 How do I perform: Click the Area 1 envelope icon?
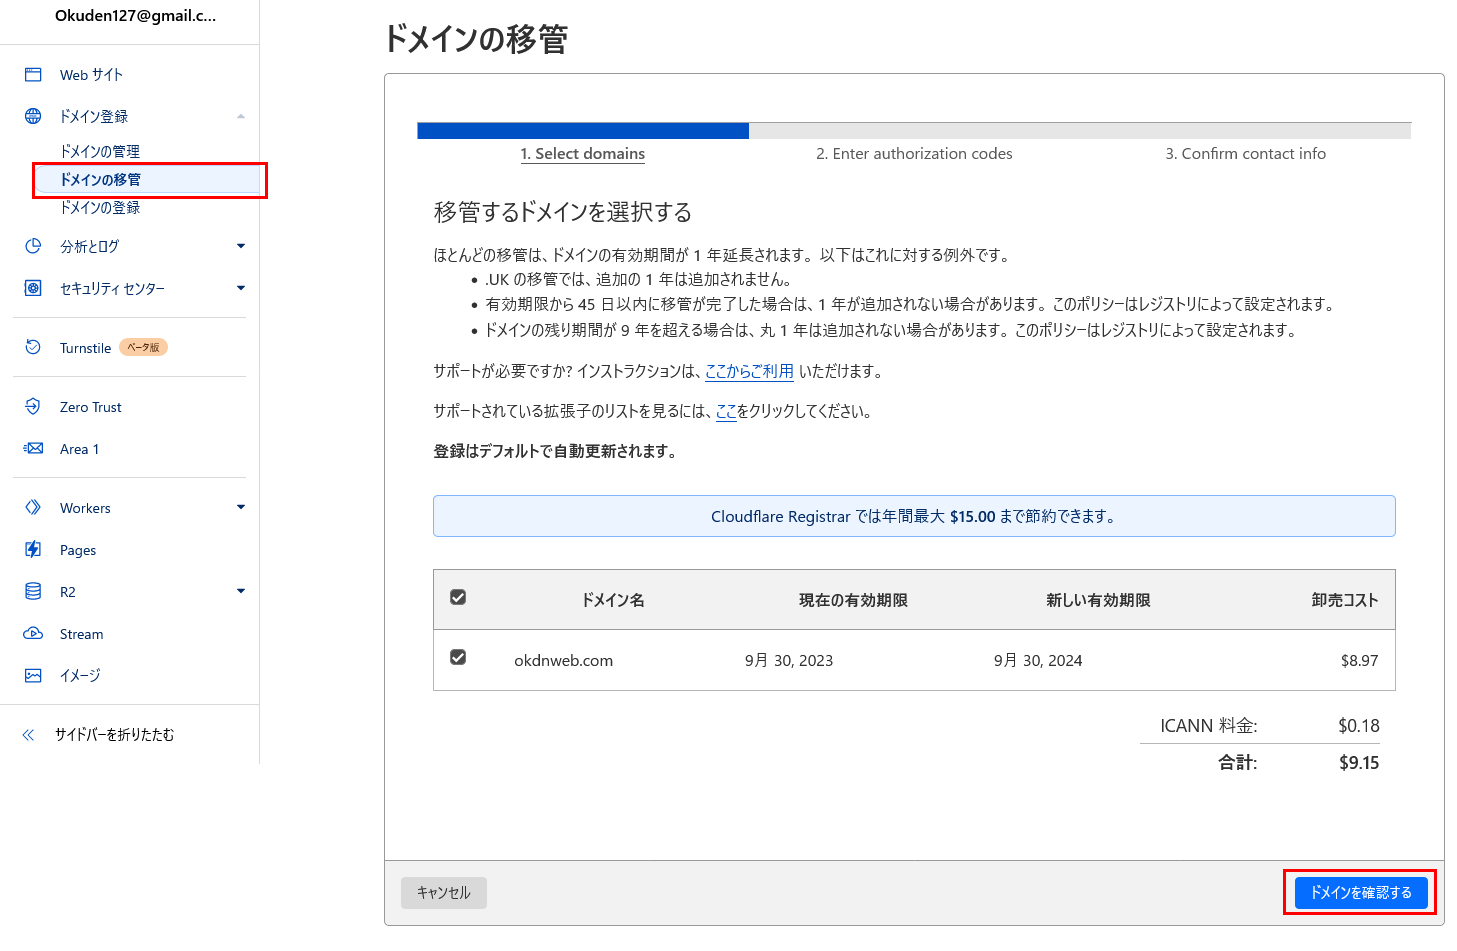[x=33, y=449]
